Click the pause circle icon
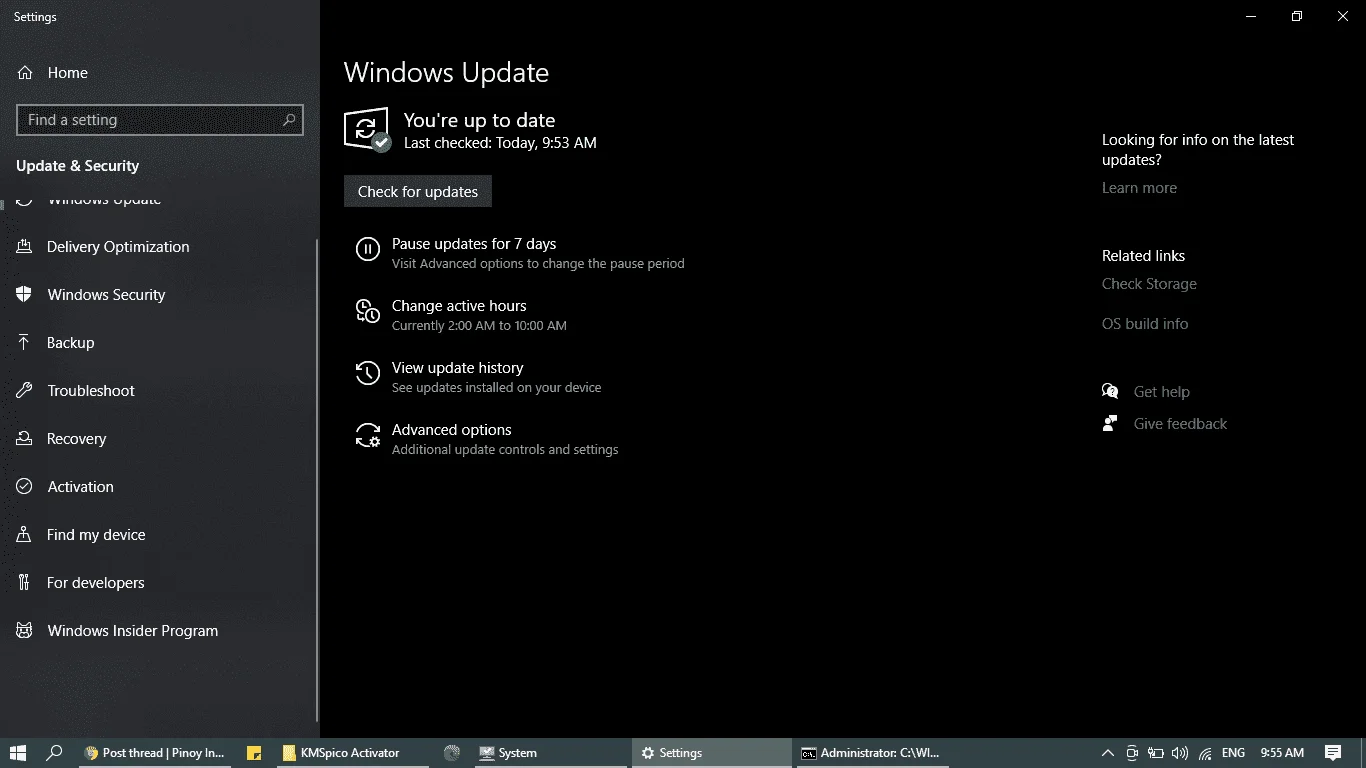 click(368, 250)
